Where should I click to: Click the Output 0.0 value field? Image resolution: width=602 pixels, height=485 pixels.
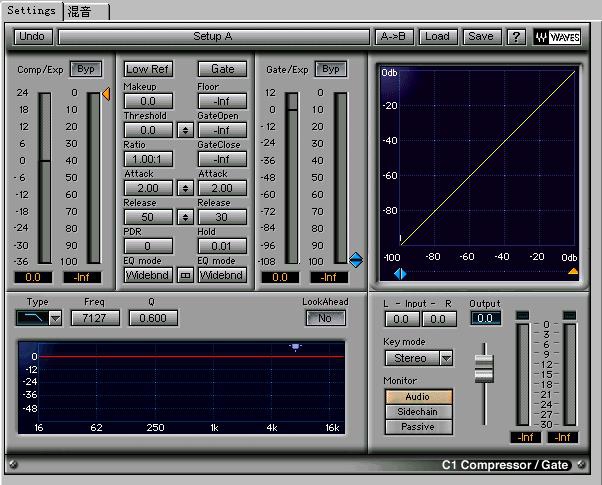pyautogui.click(x=486, y=318)
